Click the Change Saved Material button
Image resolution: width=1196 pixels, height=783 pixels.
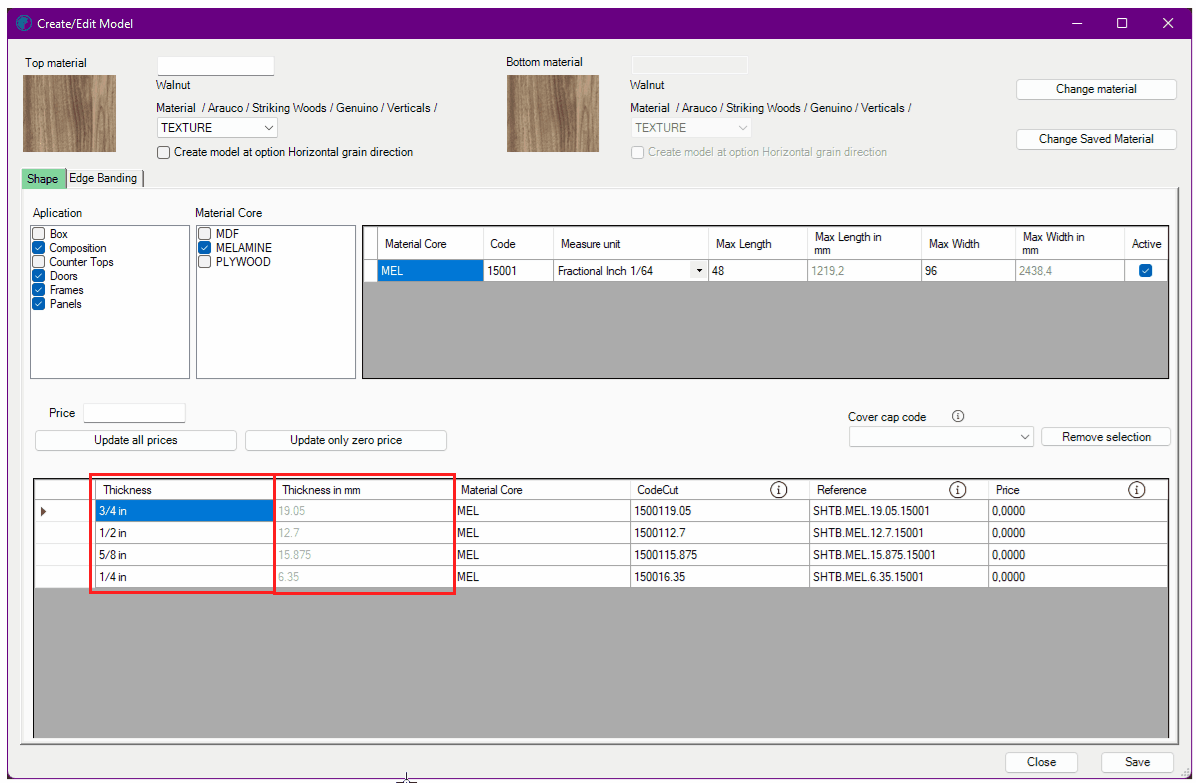coord(1096,139)
